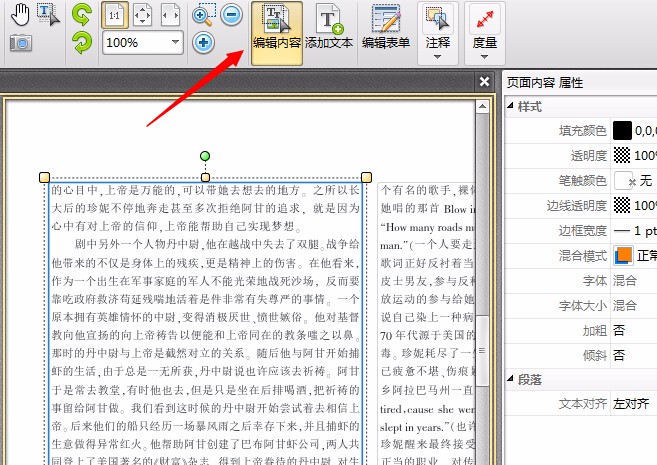657x465 pixels.
Task: Click the 笔触颜色 stroke color swatch
Action: coord(623,180)
